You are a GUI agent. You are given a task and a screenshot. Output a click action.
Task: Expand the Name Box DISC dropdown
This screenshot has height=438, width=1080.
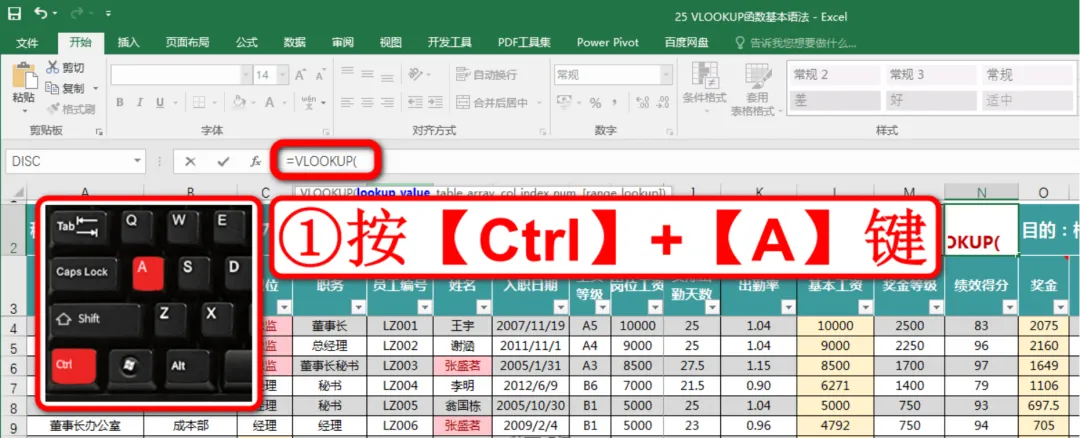point(138,162)
